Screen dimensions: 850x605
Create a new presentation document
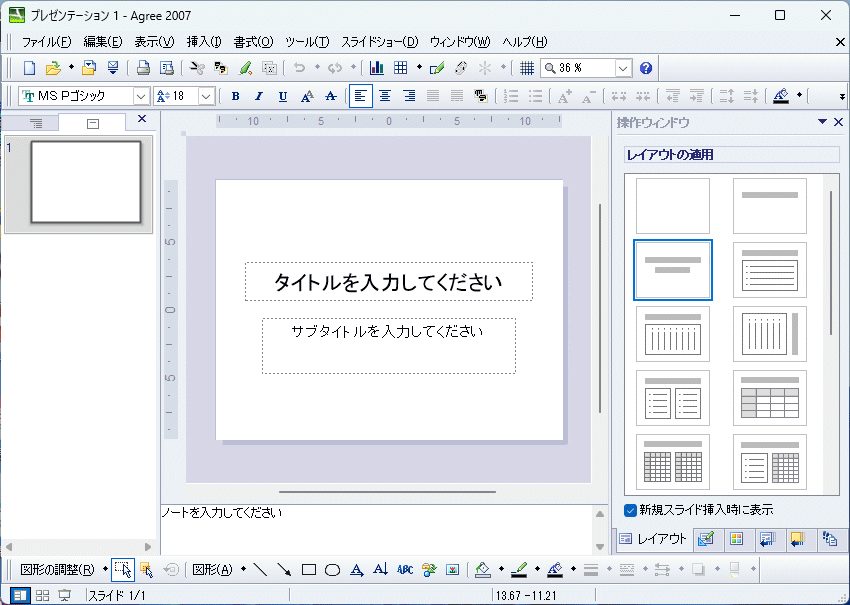[29, 68]
